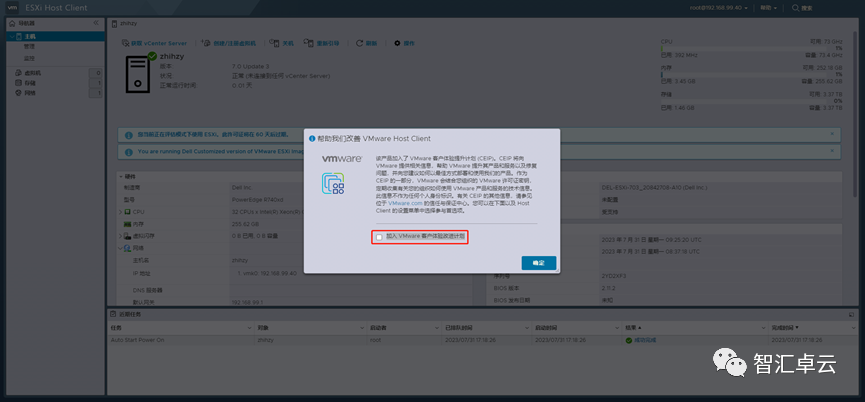Maximize the recent tasks panel

851,314
